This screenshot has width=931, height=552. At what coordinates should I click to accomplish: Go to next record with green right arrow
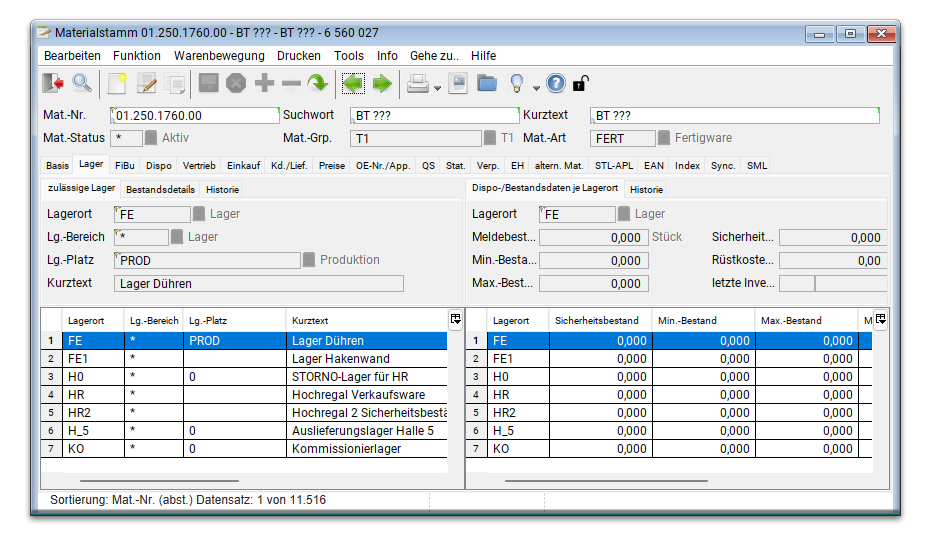(x=382, y=84)
